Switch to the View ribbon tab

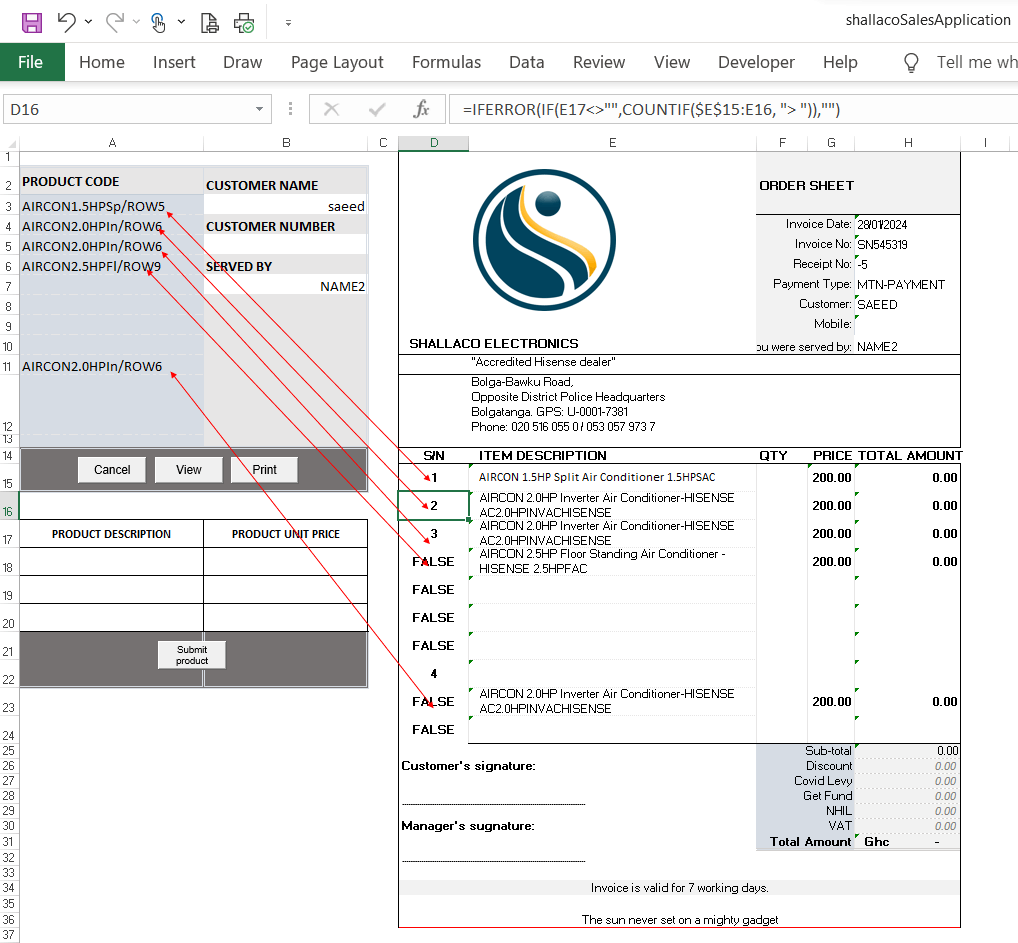671,62
